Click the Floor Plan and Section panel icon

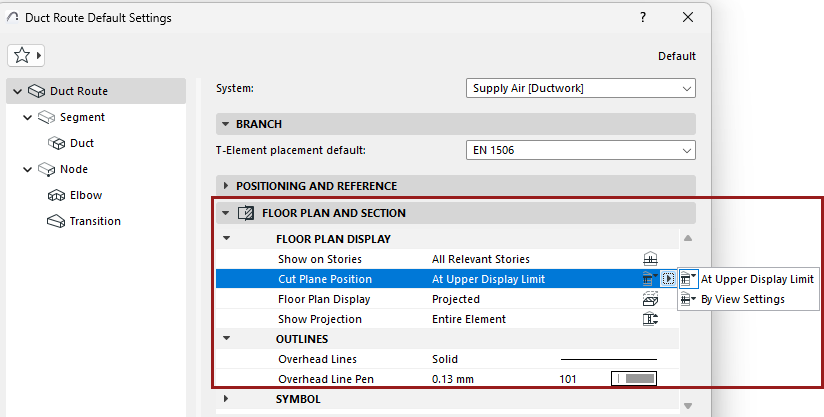tap(245, 213)
